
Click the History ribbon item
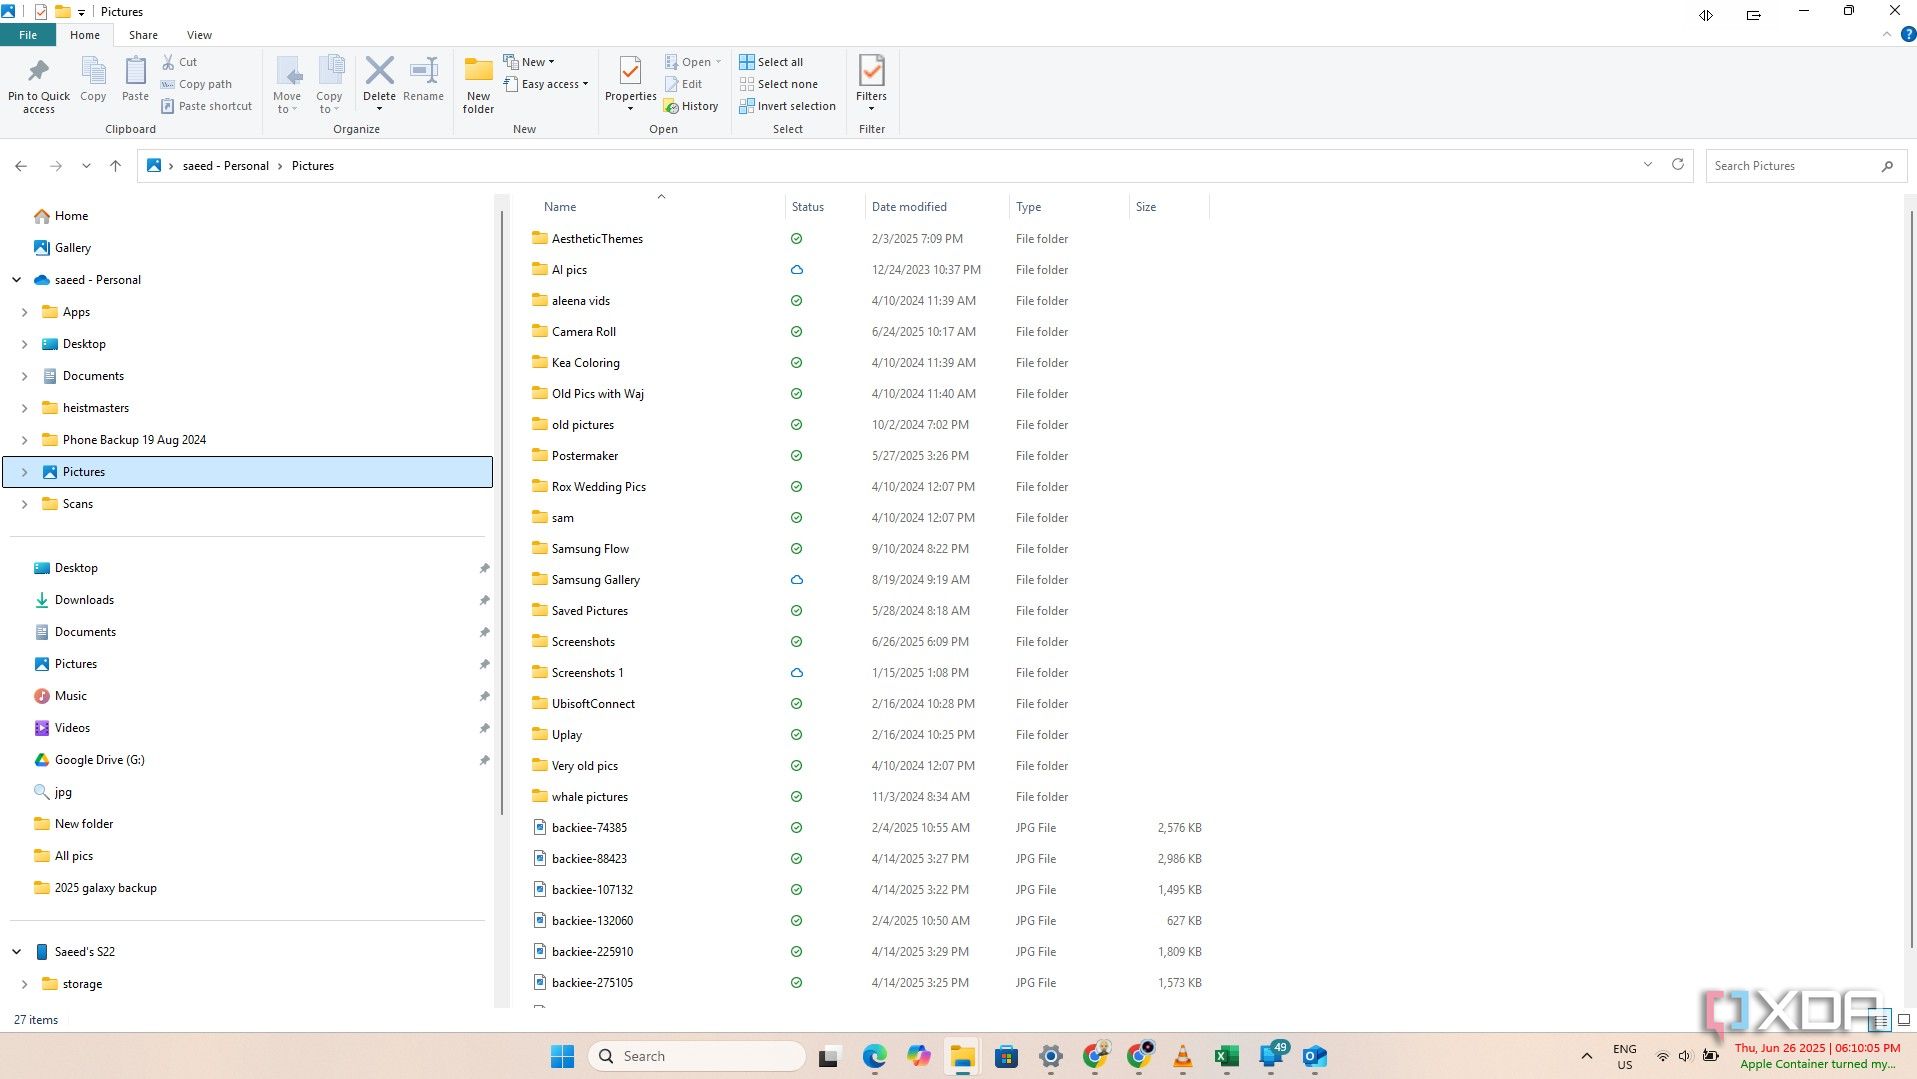(x=691, y=106)
